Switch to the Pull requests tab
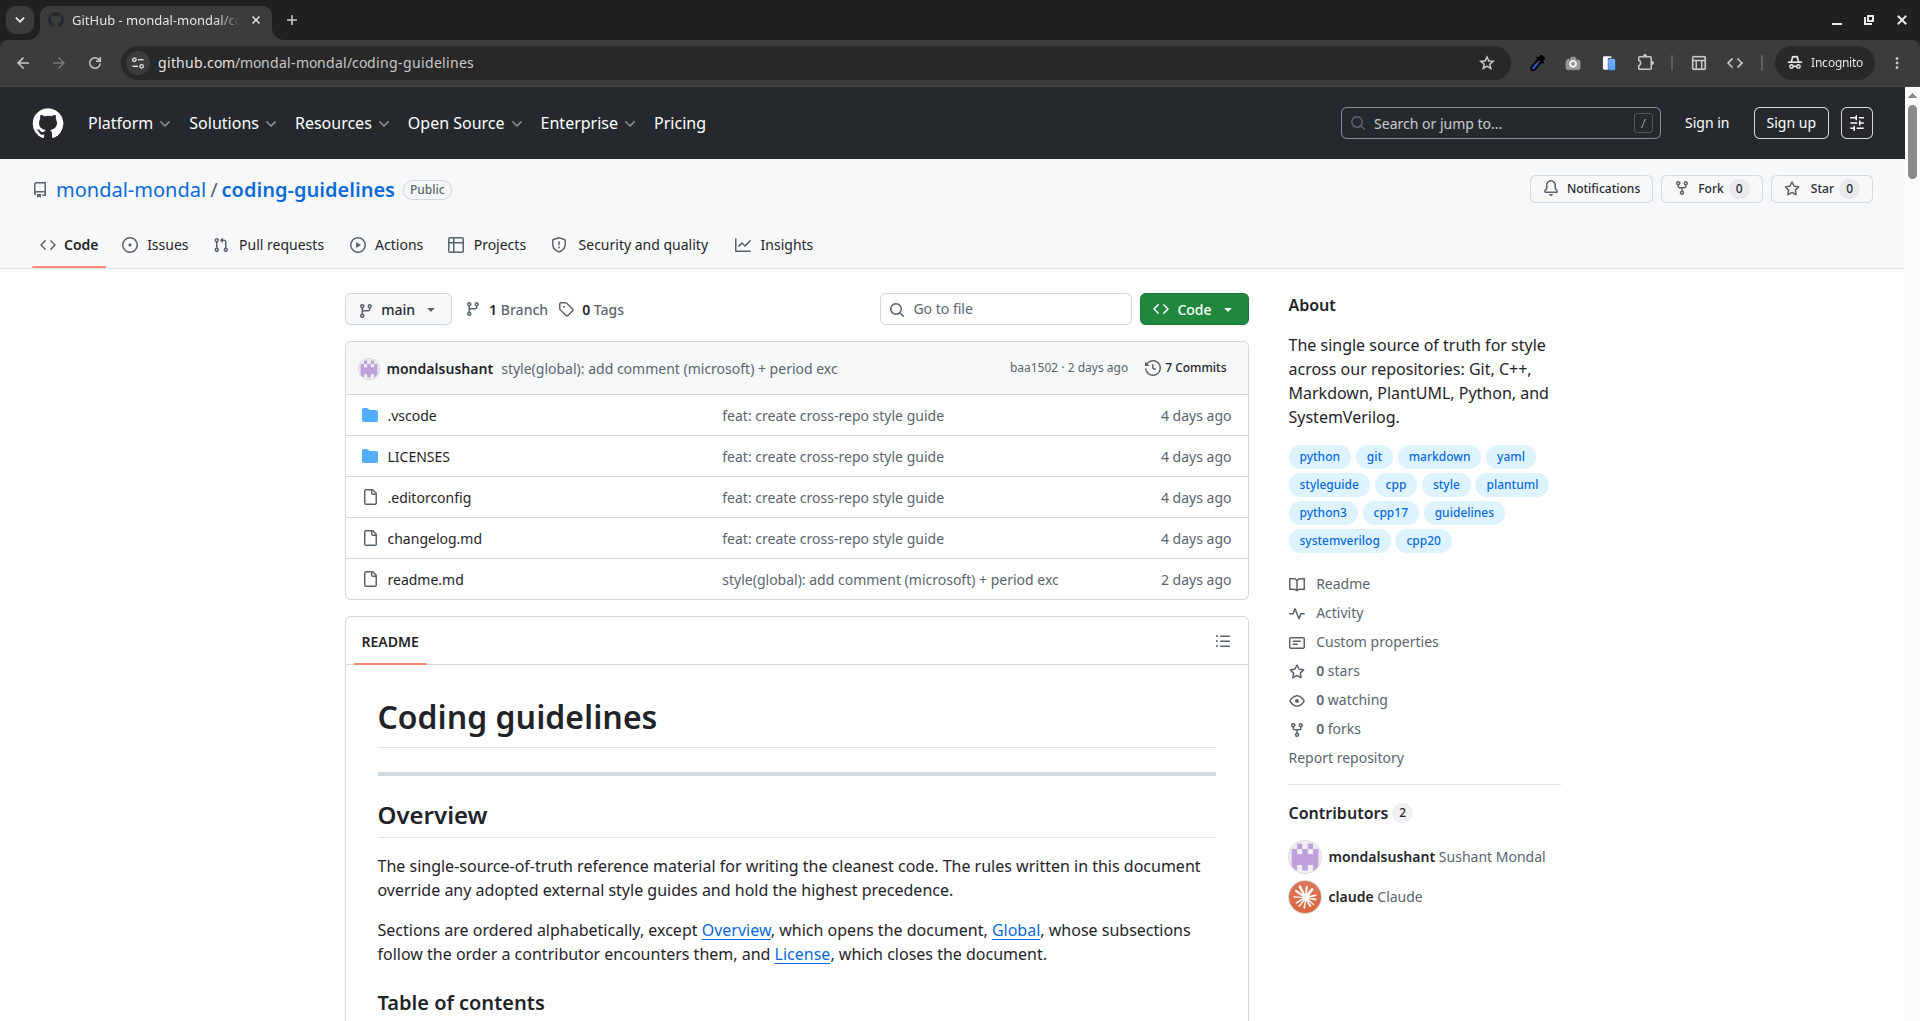This screenshot has width=1920, height=1021. click(269, 245)
